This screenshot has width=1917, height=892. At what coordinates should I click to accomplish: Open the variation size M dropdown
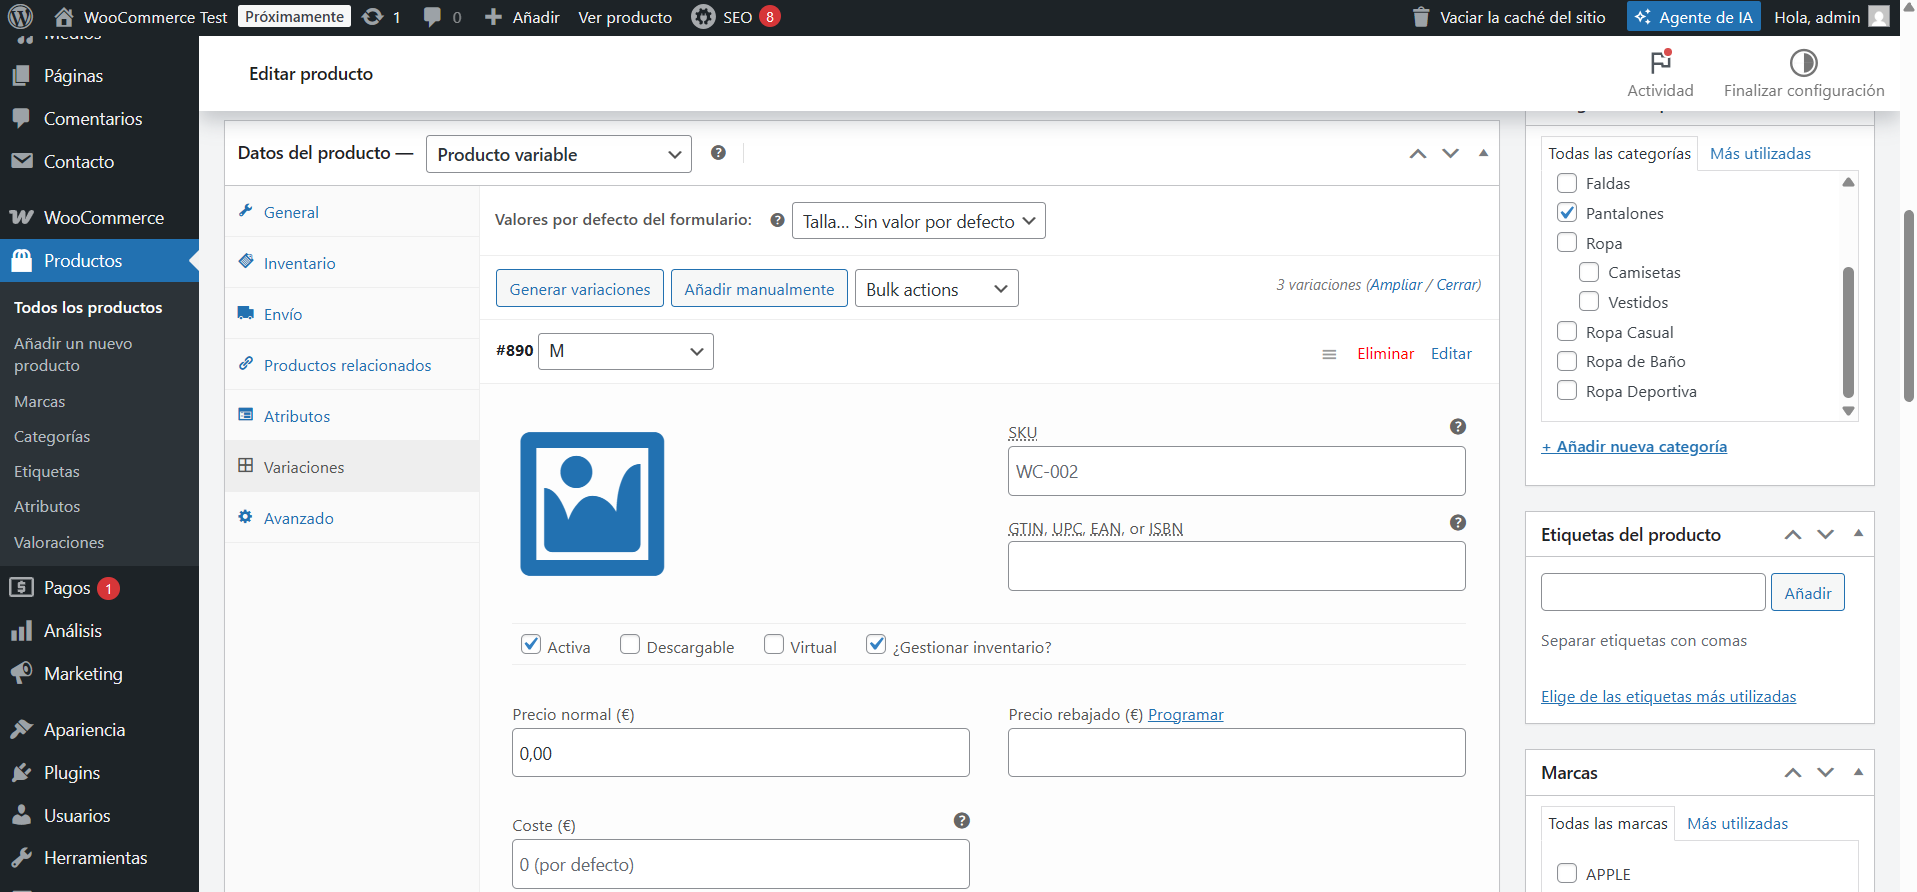click(x=625, y=351)
